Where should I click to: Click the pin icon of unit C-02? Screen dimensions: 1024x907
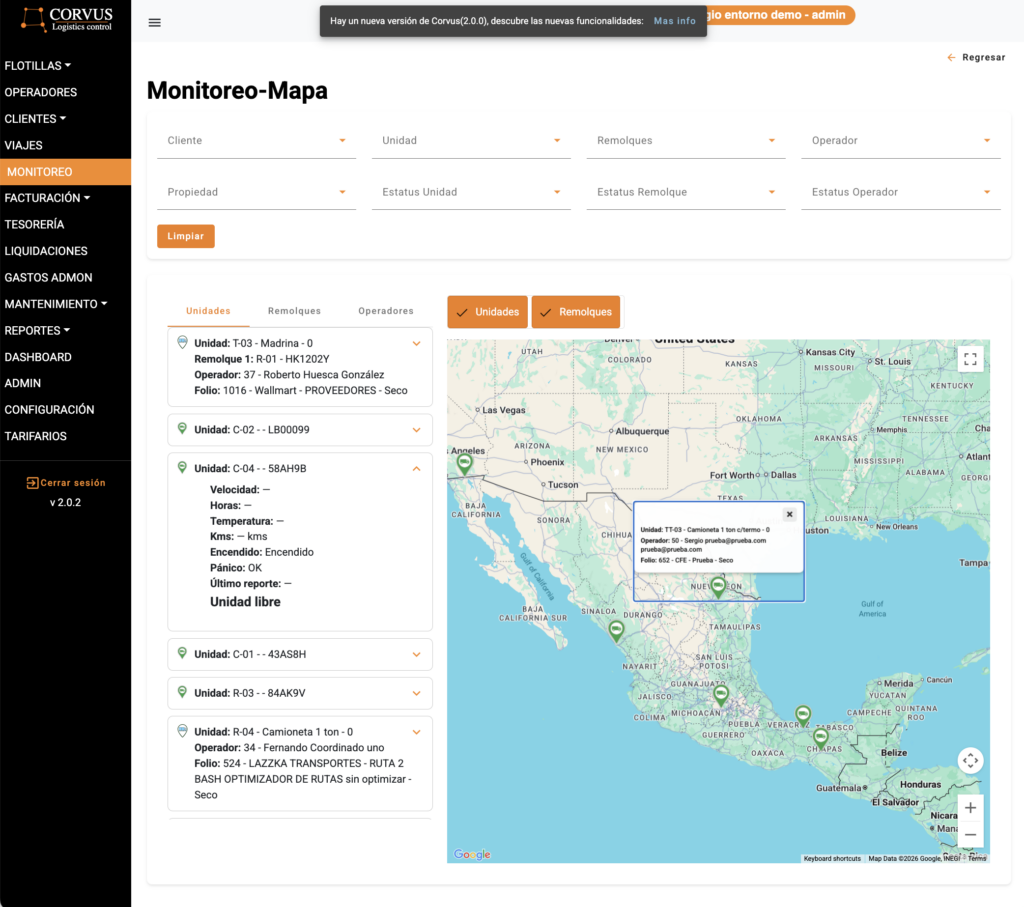pos(182,428)
